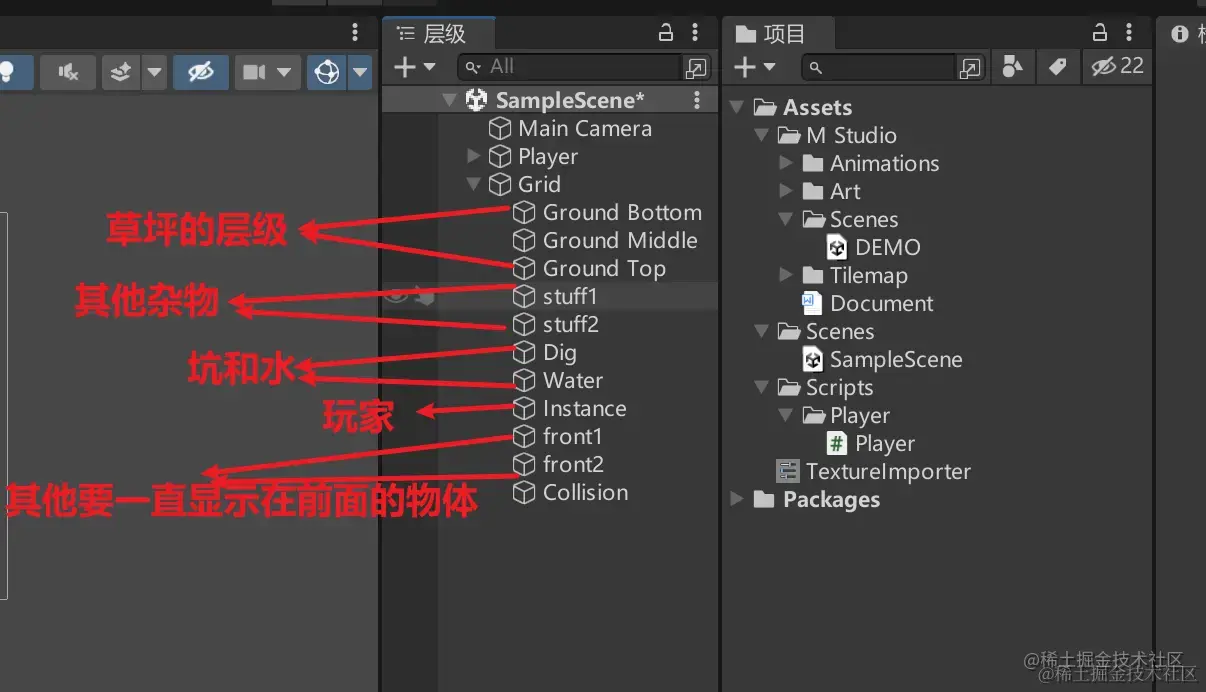Select the stuff1 object
The height and width of the screenshot is (692, 1206).
(x=569, y=296)
